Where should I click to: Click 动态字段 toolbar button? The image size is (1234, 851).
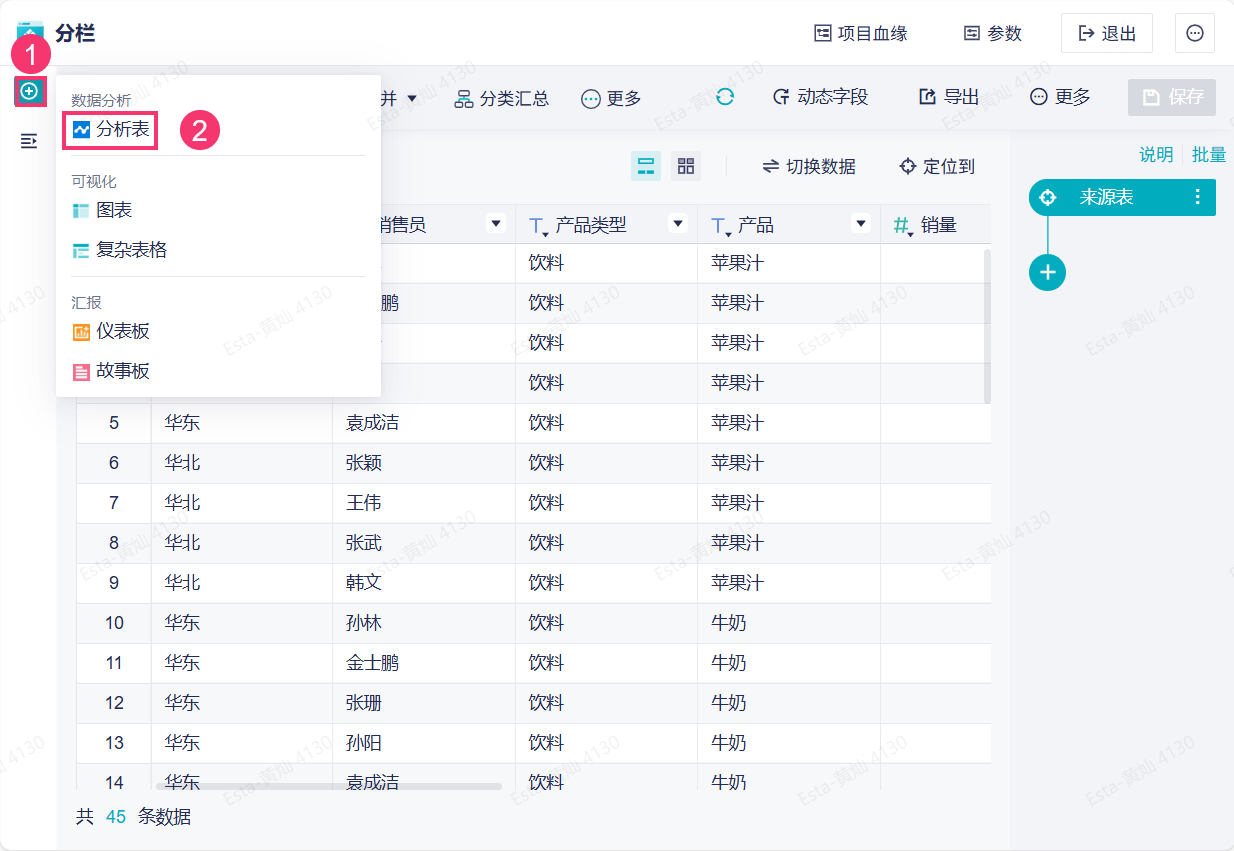coord(820,97)
